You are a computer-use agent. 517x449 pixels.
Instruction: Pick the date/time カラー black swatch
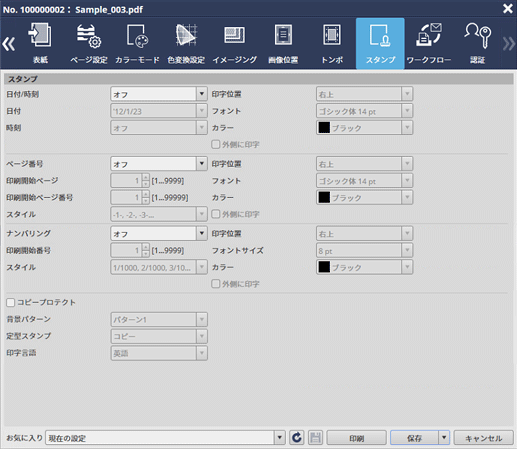click(324, 128)
